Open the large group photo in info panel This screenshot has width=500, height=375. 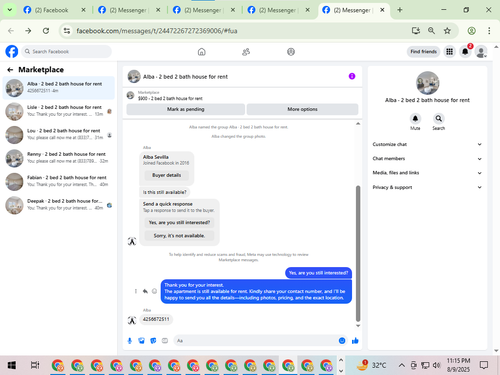[427, 83]
